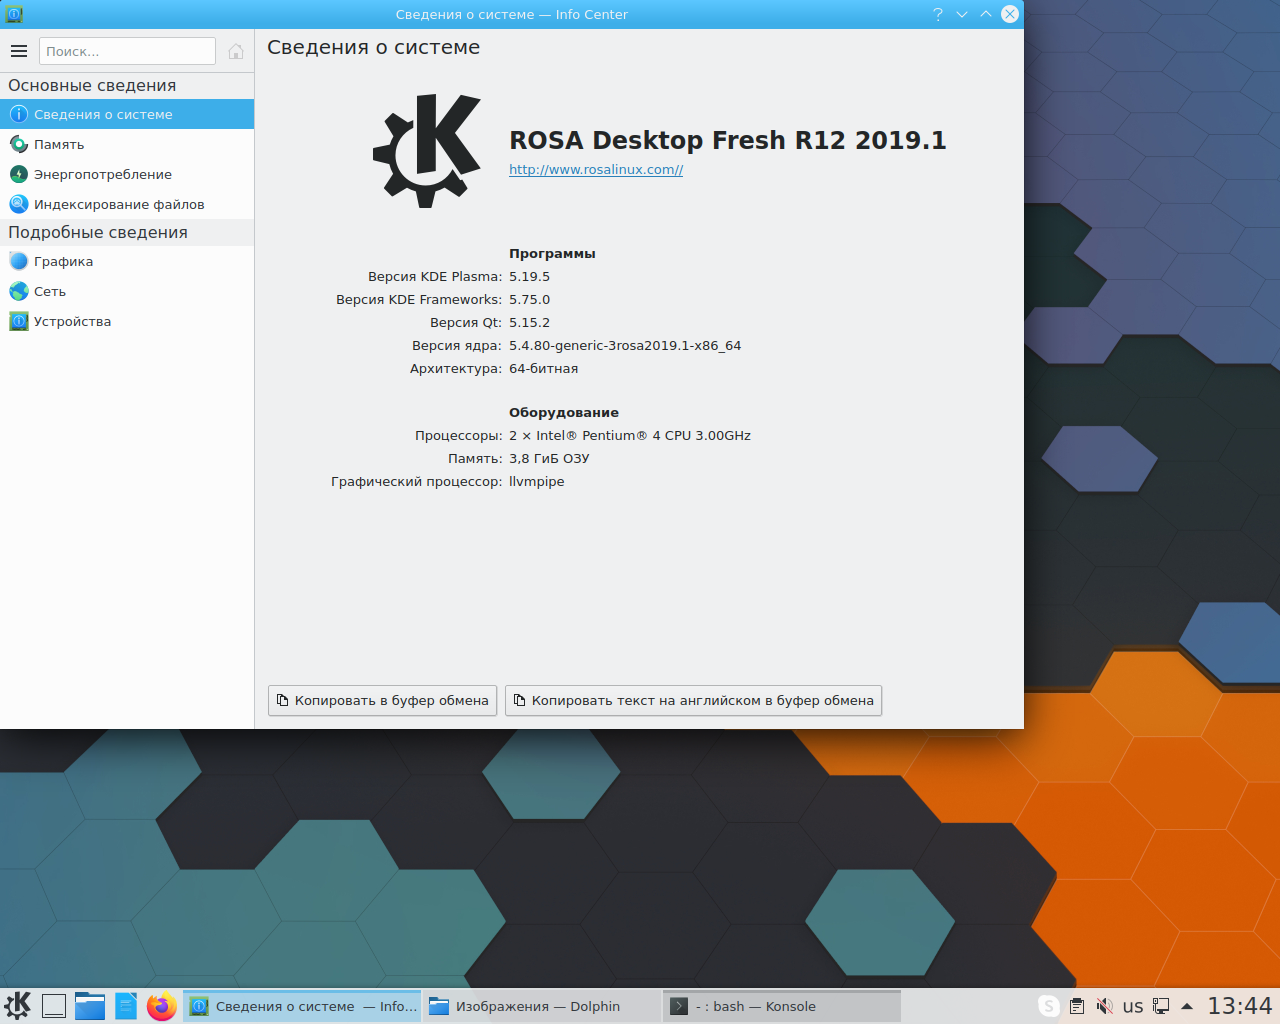Click the KDE Plasma version 5.19.5

point(530,277)
